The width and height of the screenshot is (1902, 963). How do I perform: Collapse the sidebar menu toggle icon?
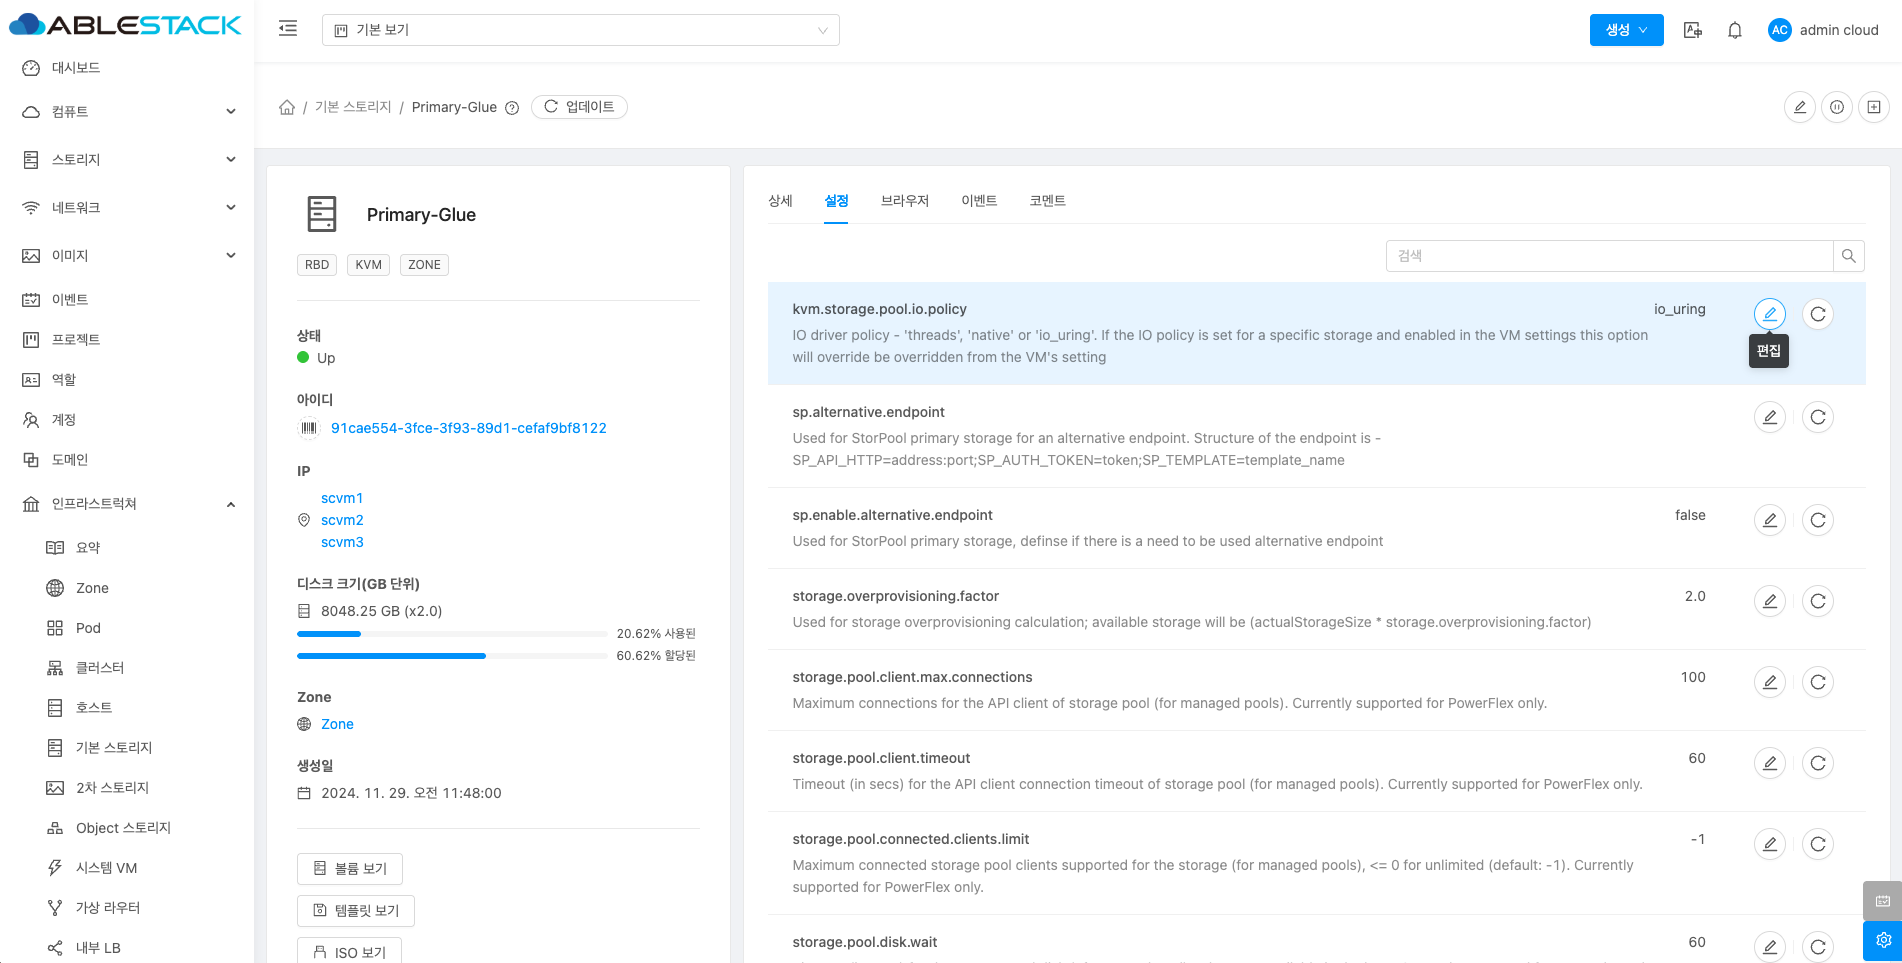pyautogui.click(x=288, y=29)
